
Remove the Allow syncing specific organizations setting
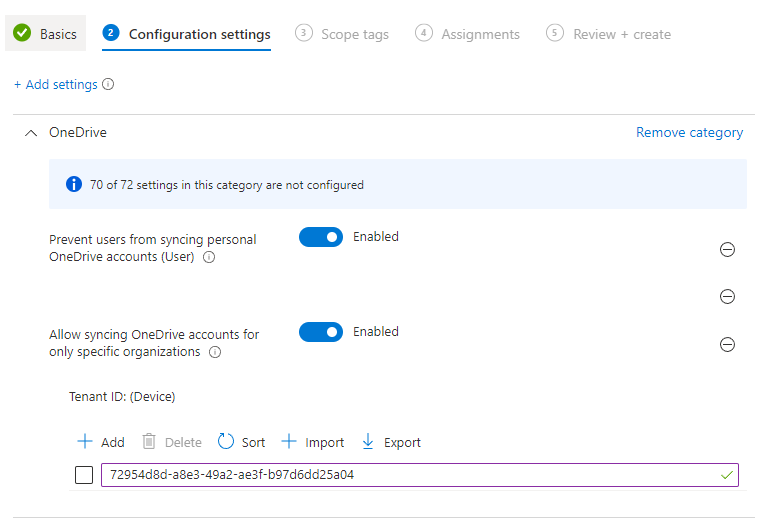727,345
